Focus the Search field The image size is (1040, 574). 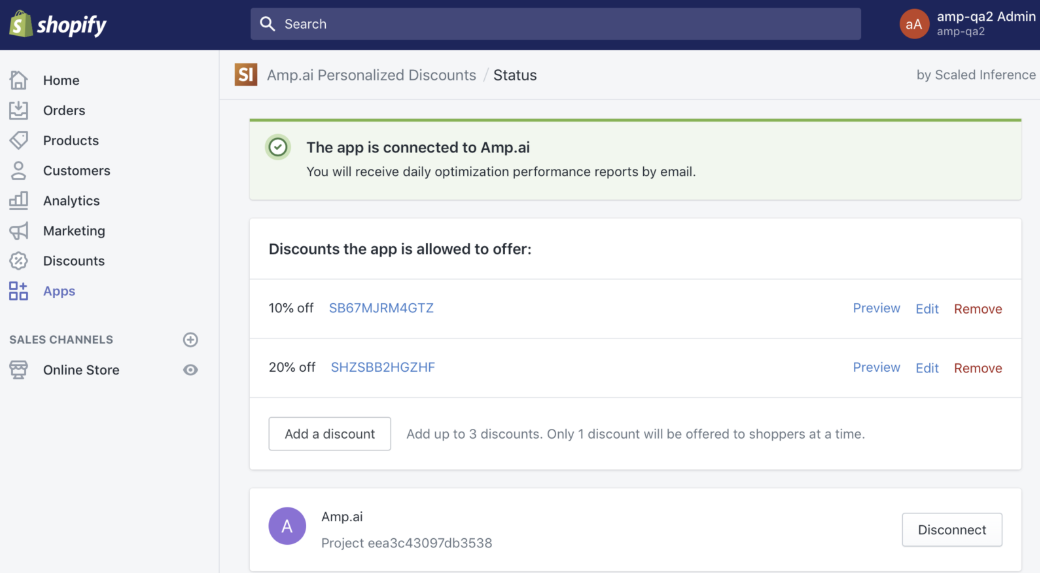(556, 24)
